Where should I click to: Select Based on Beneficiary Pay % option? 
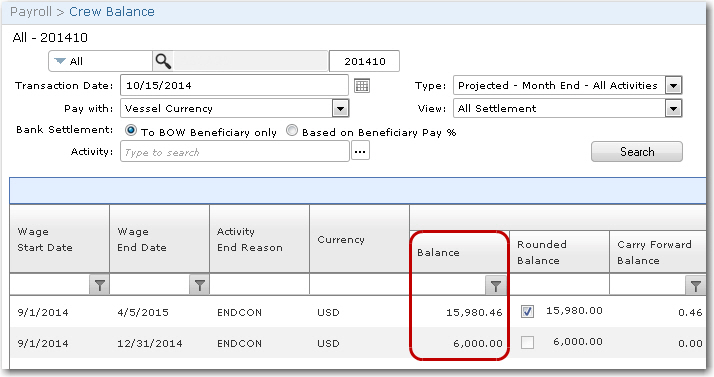click(292, 131)
